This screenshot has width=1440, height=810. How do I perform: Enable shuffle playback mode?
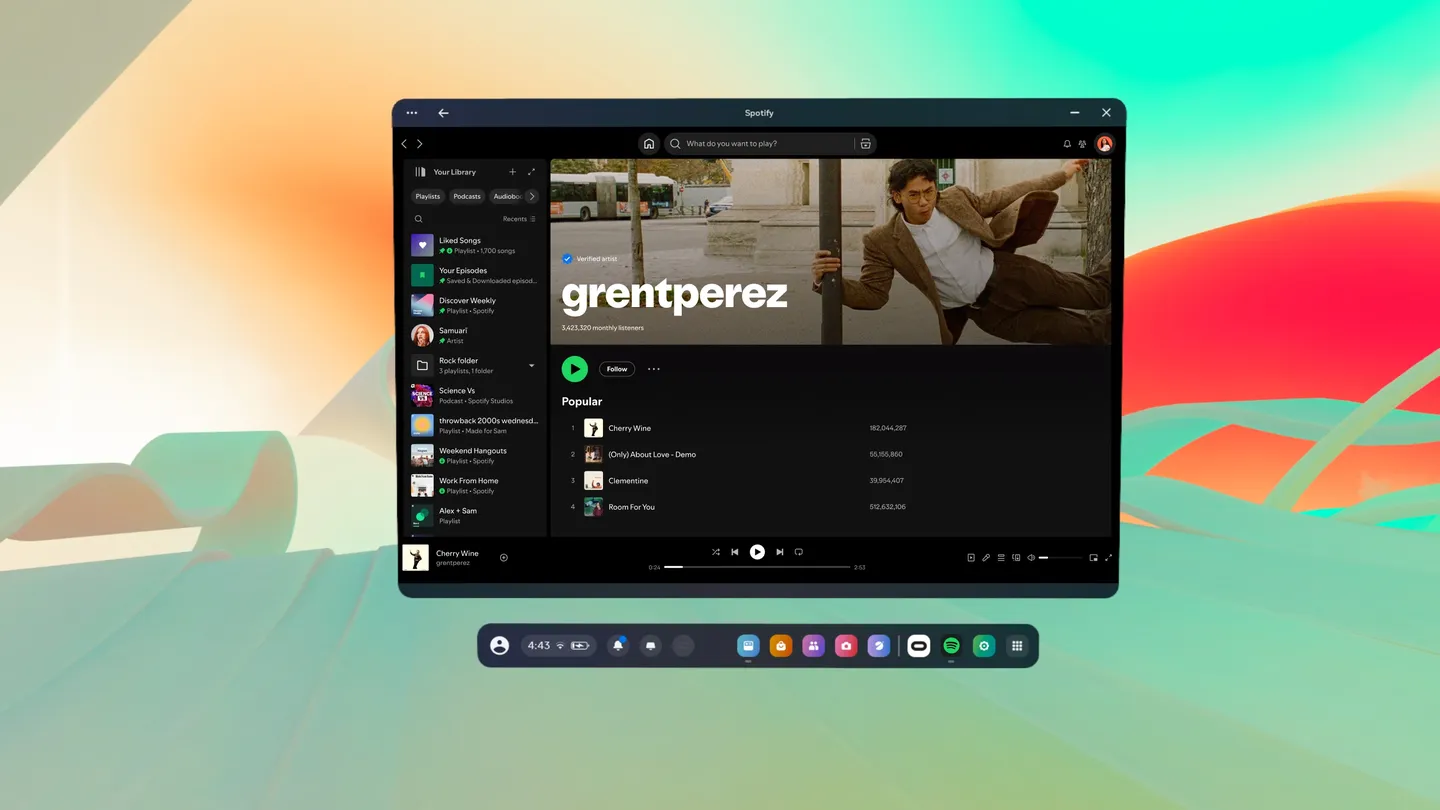coord(716,552)
